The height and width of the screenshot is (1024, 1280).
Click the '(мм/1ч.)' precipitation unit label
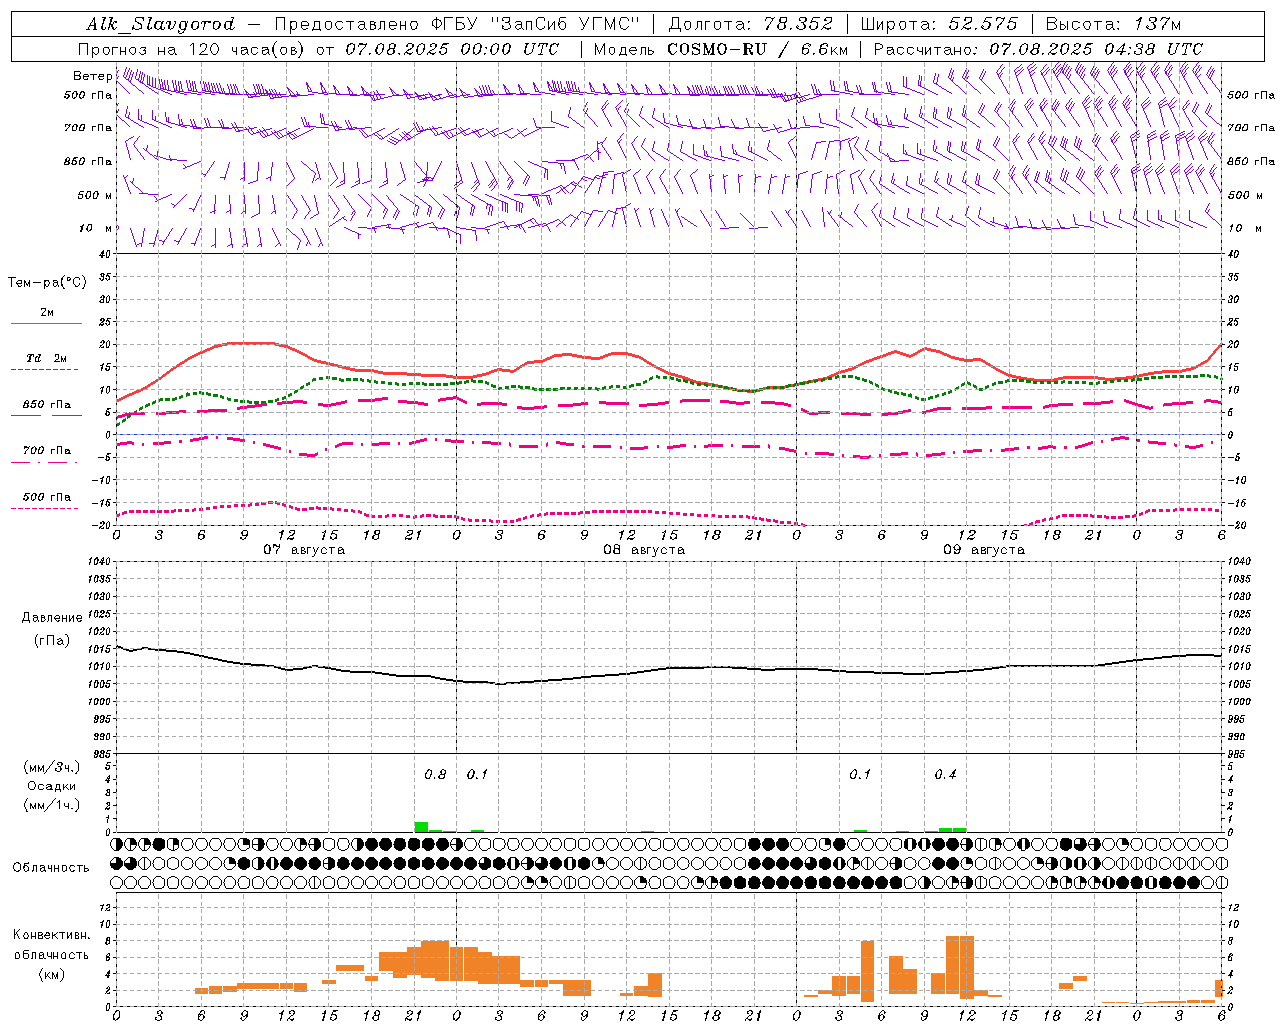pos(51,805)
